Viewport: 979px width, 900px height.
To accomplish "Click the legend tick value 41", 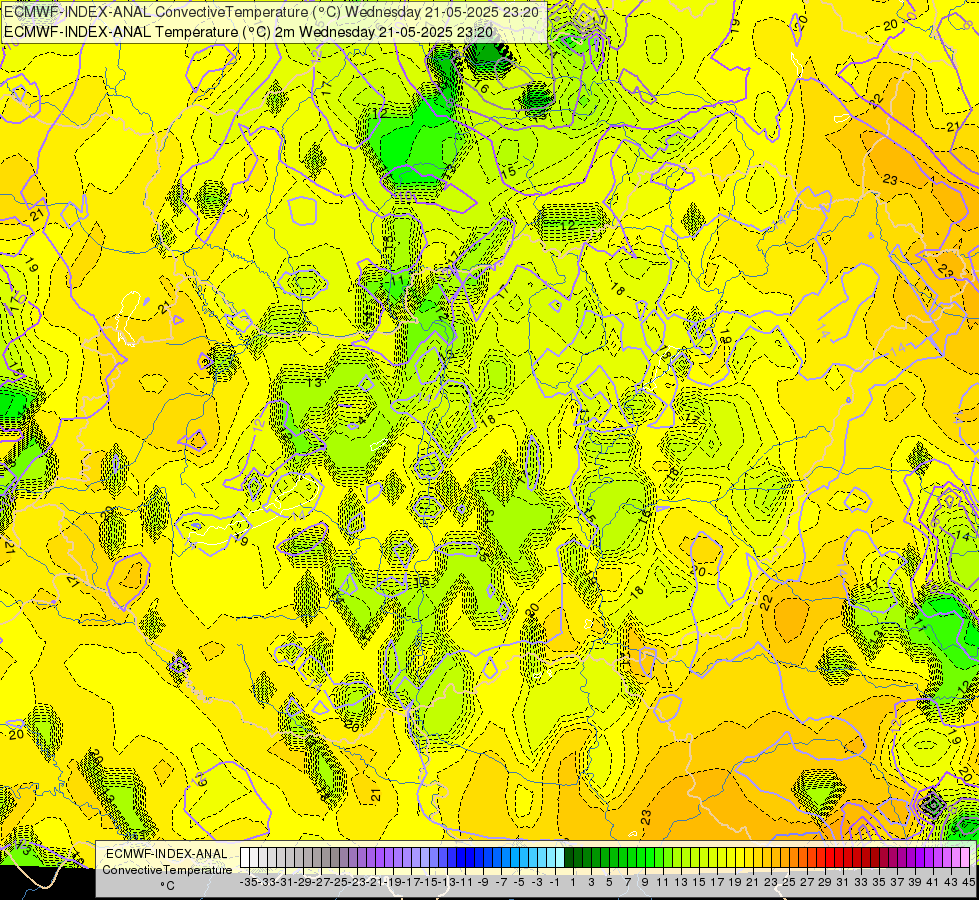I will coord(933,883).
